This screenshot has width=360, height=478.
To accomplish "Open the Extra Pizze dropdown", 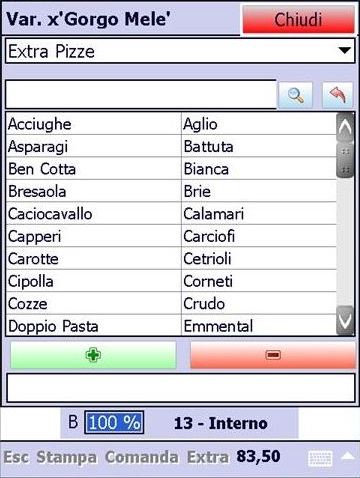I will point(180,51).
